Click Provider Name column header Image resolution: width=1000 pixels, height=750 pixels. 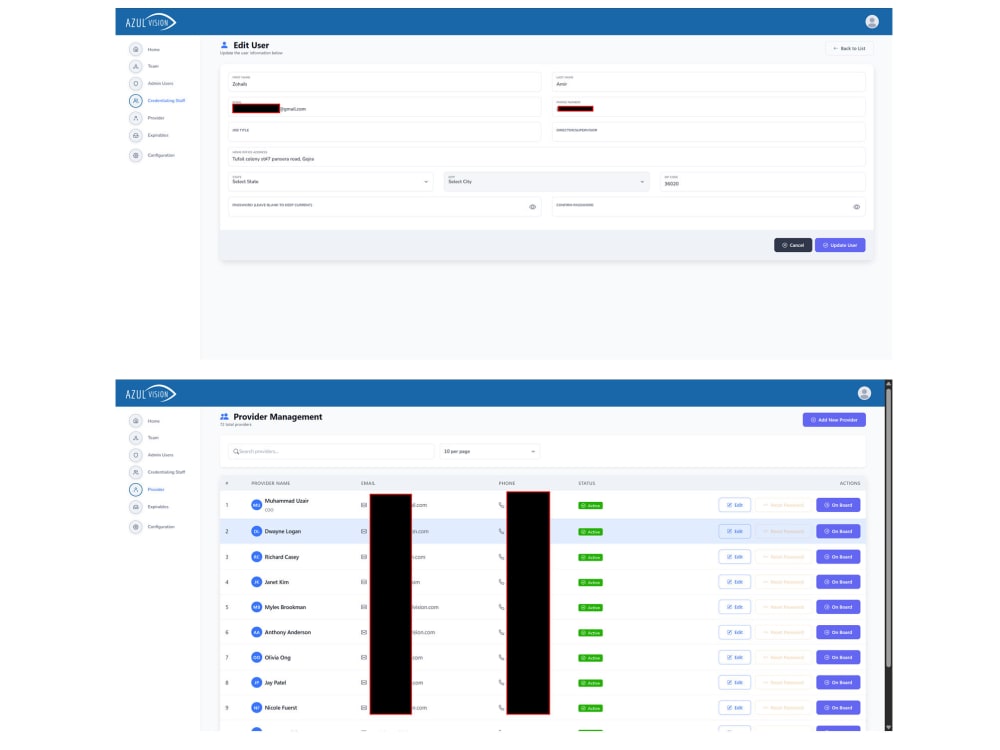270,483
